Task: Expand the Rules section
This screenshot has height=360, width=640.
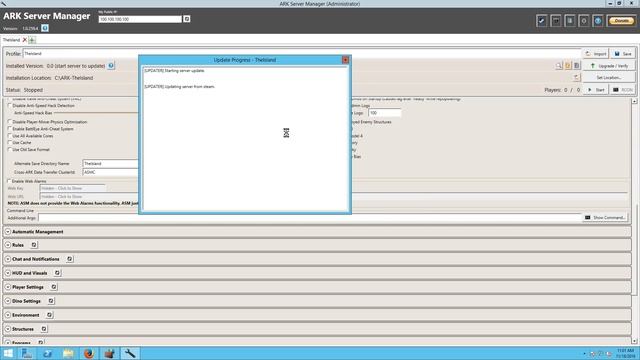Action: (x=8, y=245)
